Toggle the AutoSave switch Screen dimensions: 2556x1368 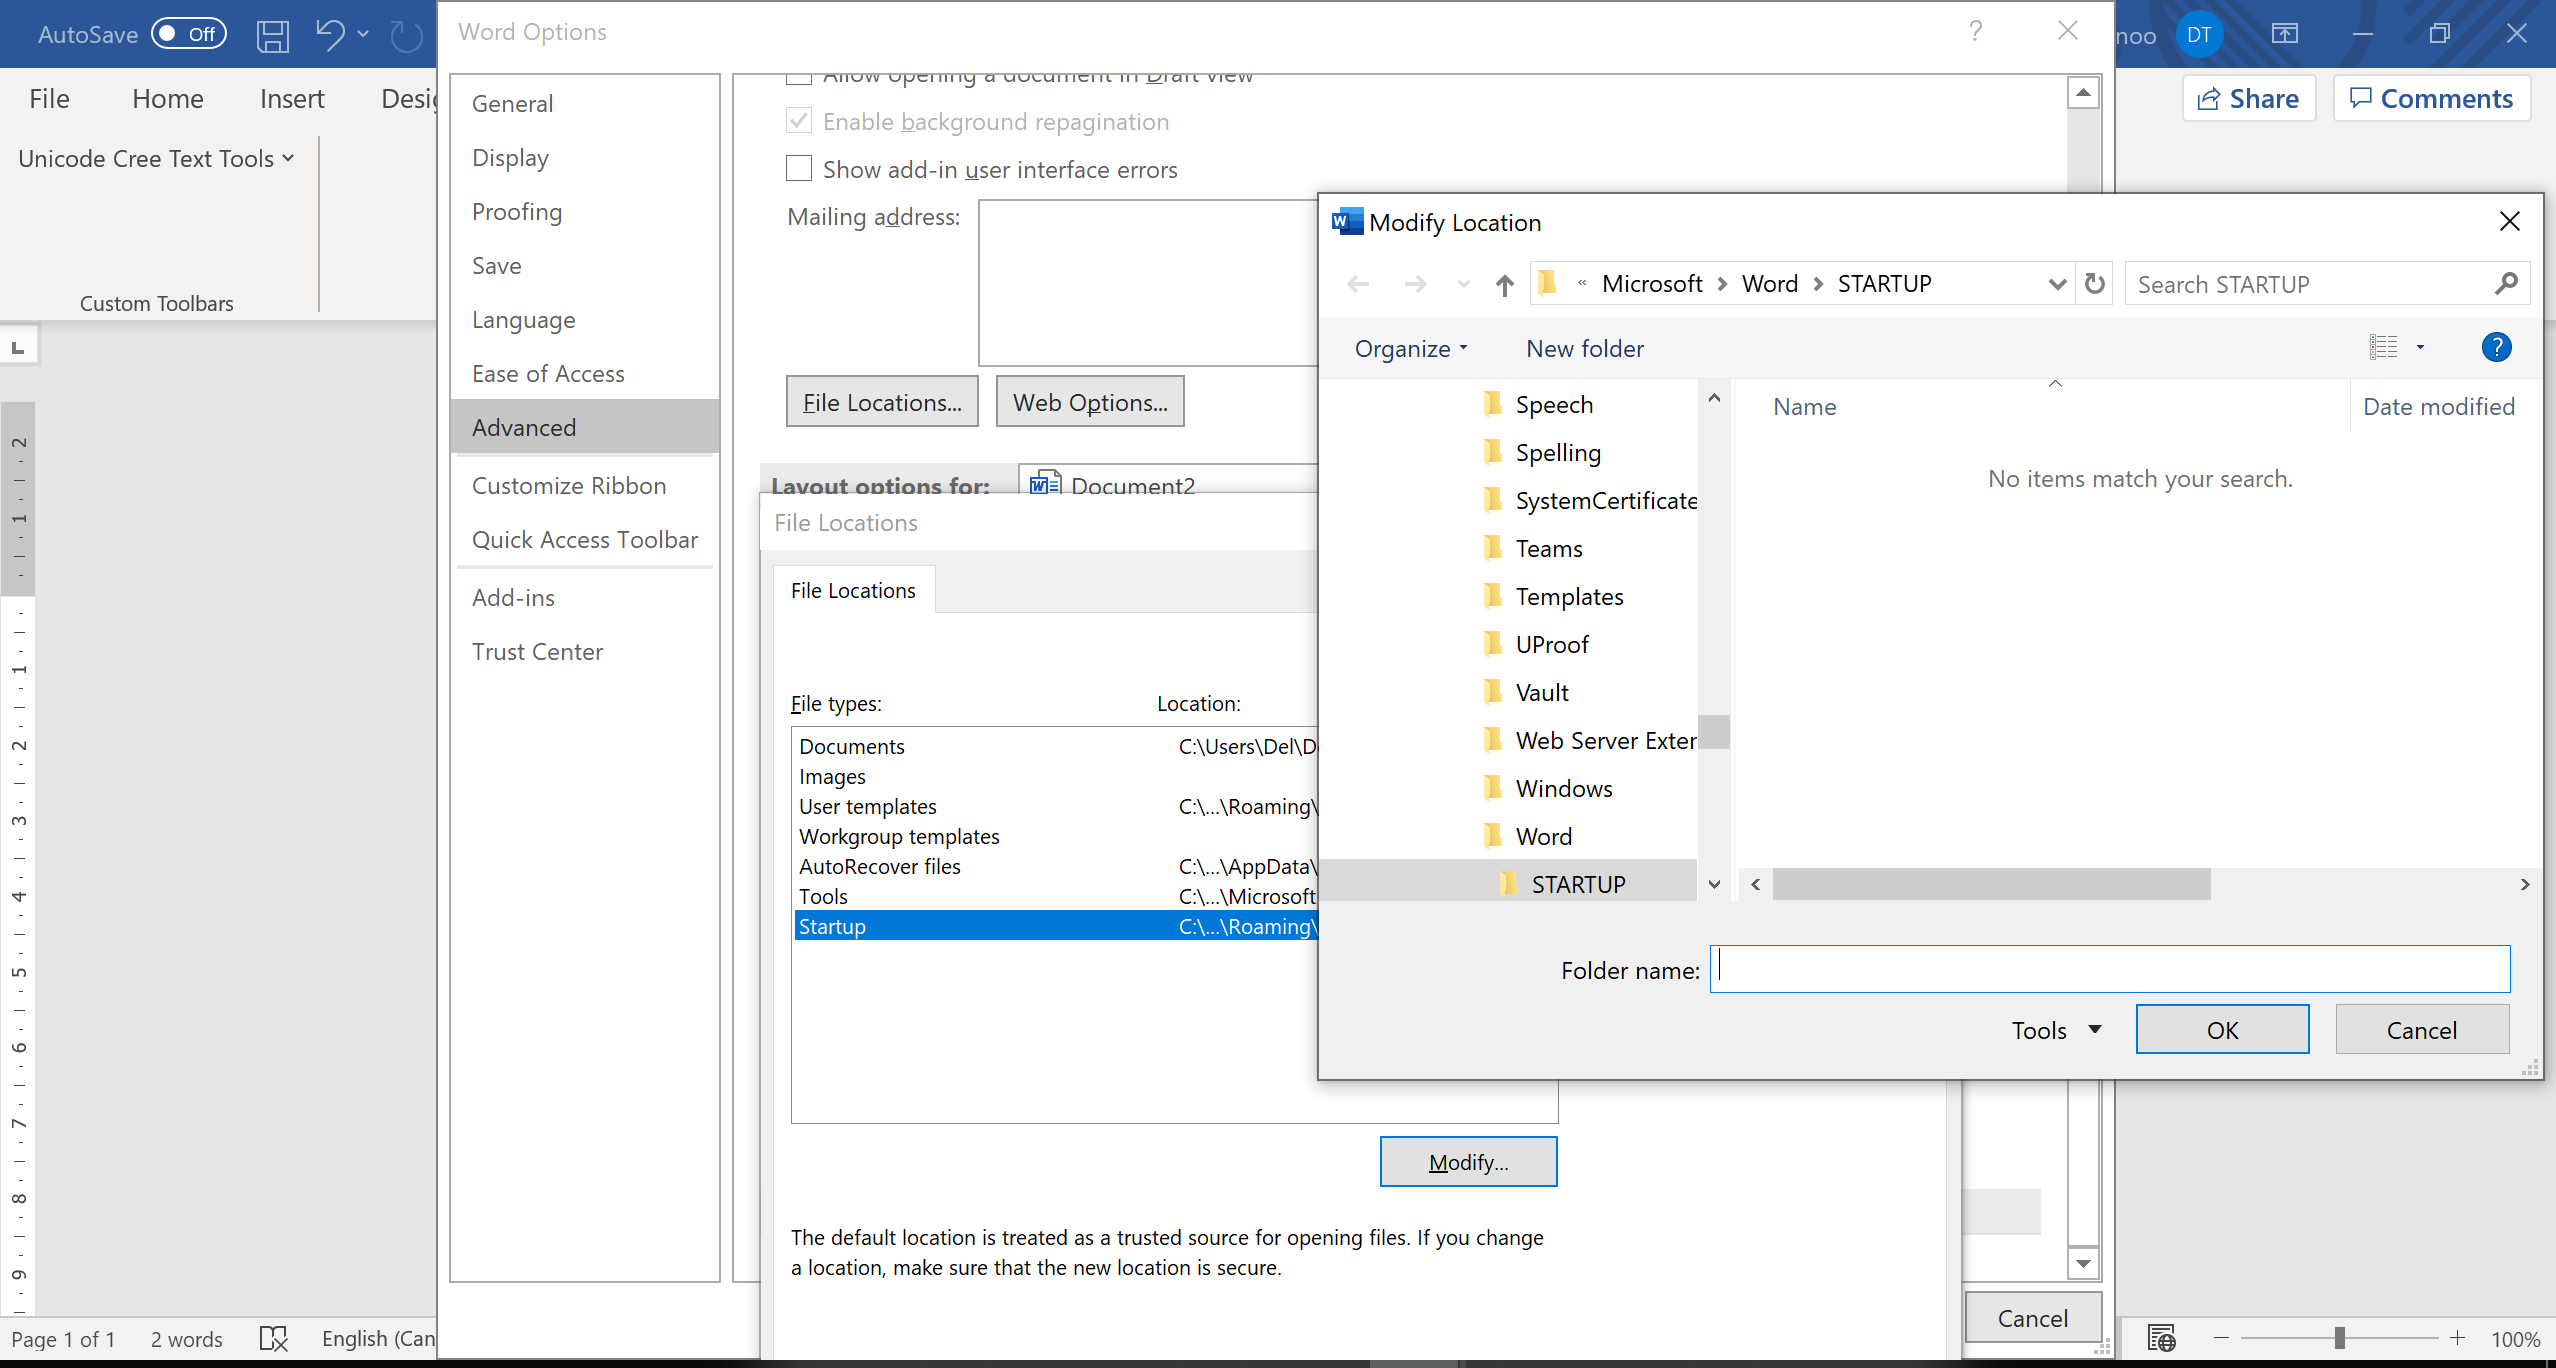coord(188,34)
